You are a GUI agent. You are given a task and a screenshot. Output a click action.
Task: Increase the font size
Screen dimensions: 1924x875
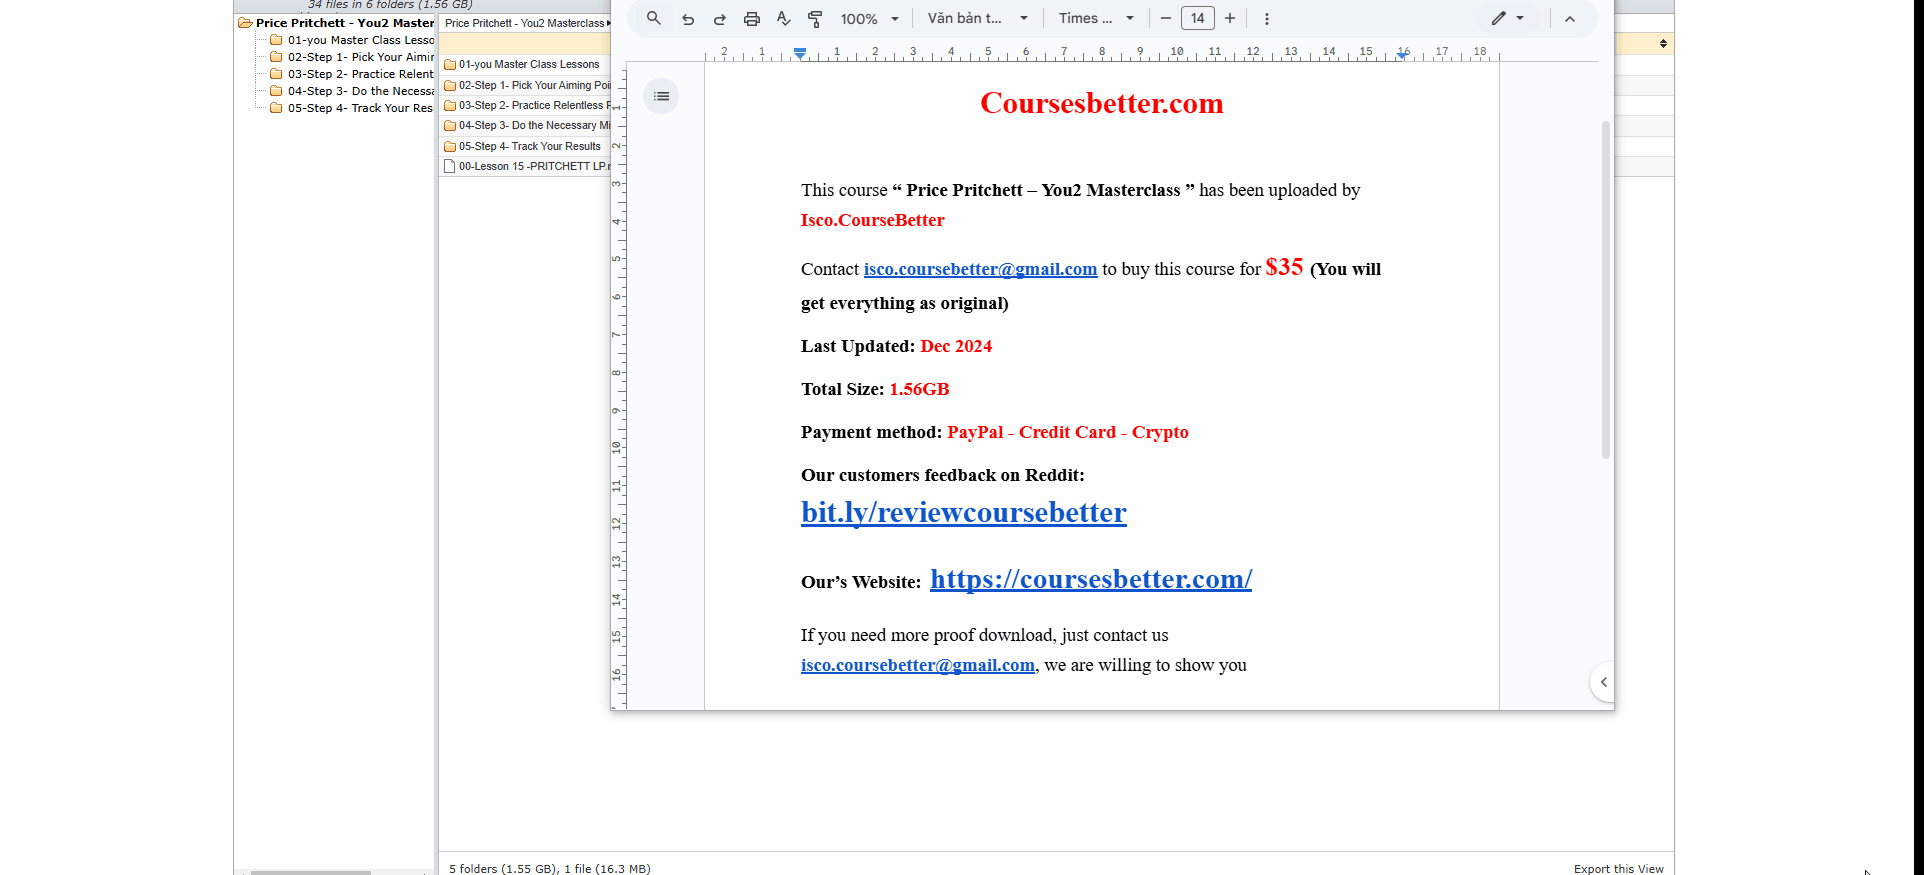[1230, 18]
